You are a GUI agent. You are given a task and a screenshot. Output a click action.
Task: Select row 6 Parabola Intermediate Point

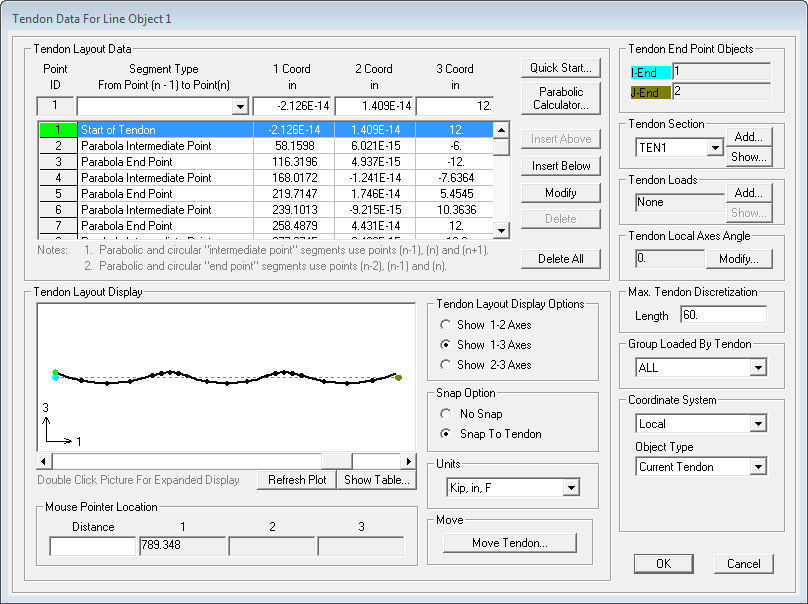[266, 210]
